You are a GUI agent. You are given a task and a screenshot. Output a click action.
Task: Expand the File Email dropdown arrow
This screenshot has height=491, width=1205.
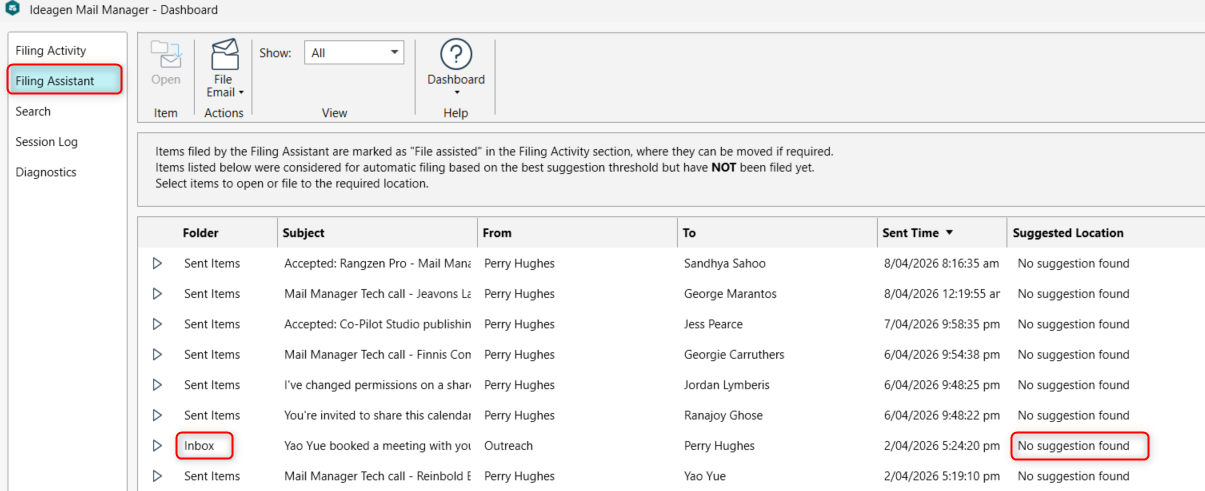(241, 93)
